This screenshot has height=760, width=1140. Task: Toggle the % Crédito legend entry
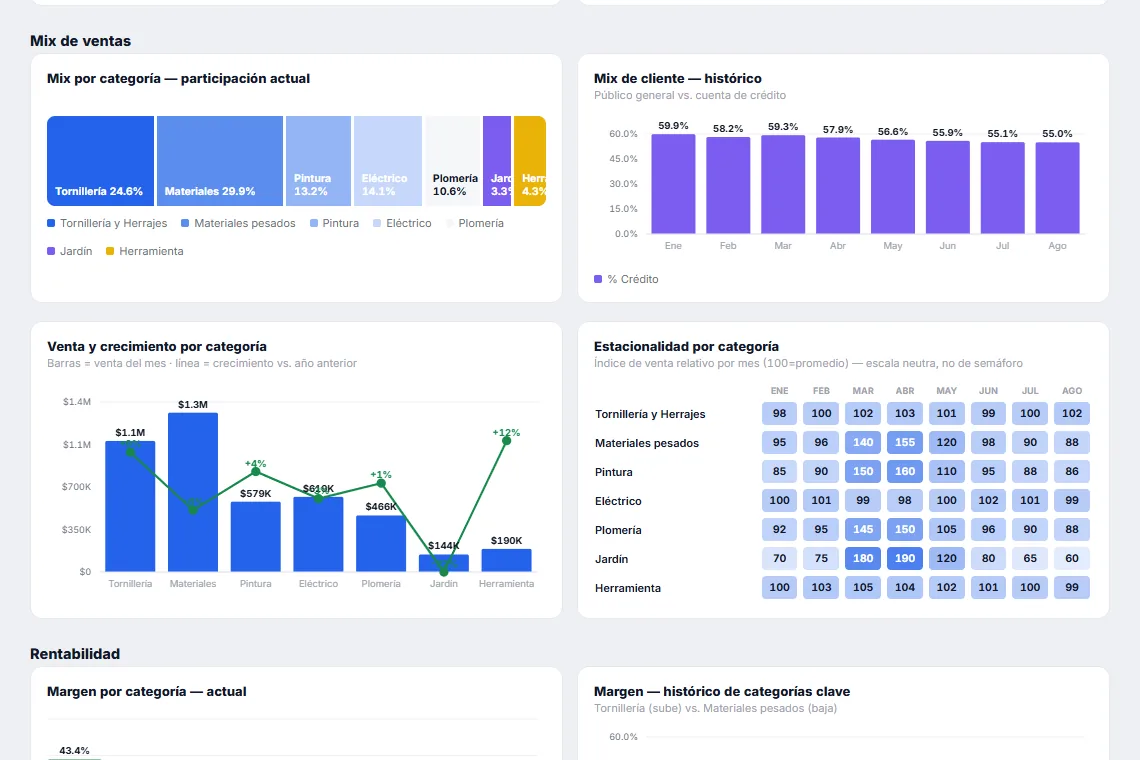pos(626,279)
